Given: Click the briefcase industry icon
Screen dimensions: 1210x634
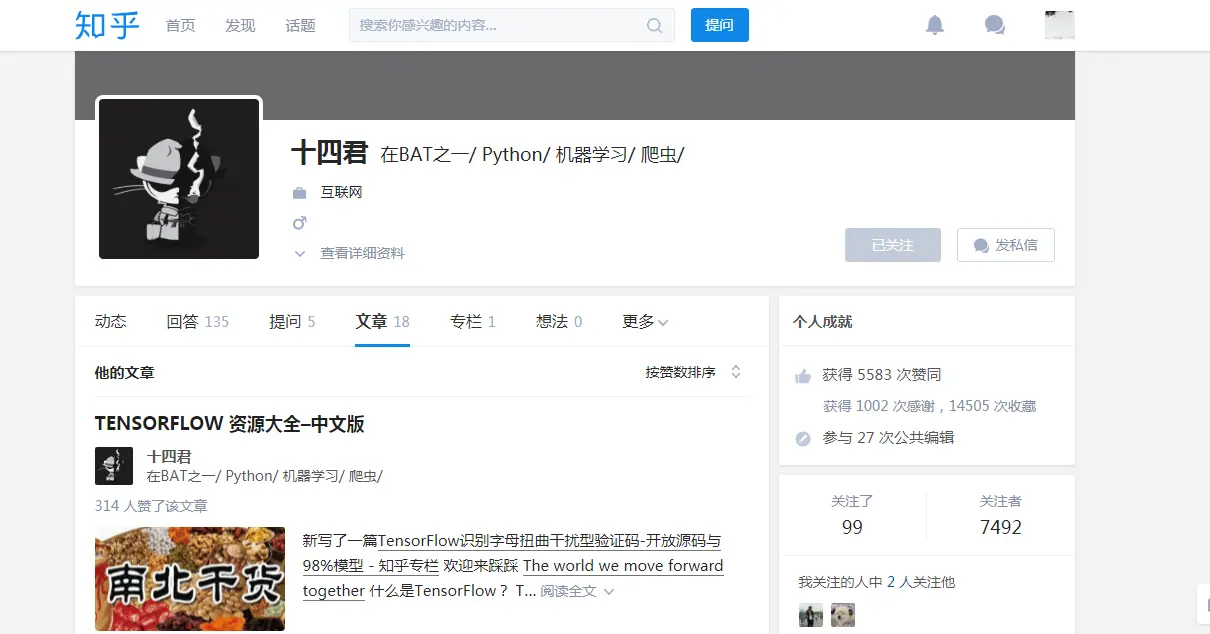Looking at the screenshot, I should [x=299, y=193].
